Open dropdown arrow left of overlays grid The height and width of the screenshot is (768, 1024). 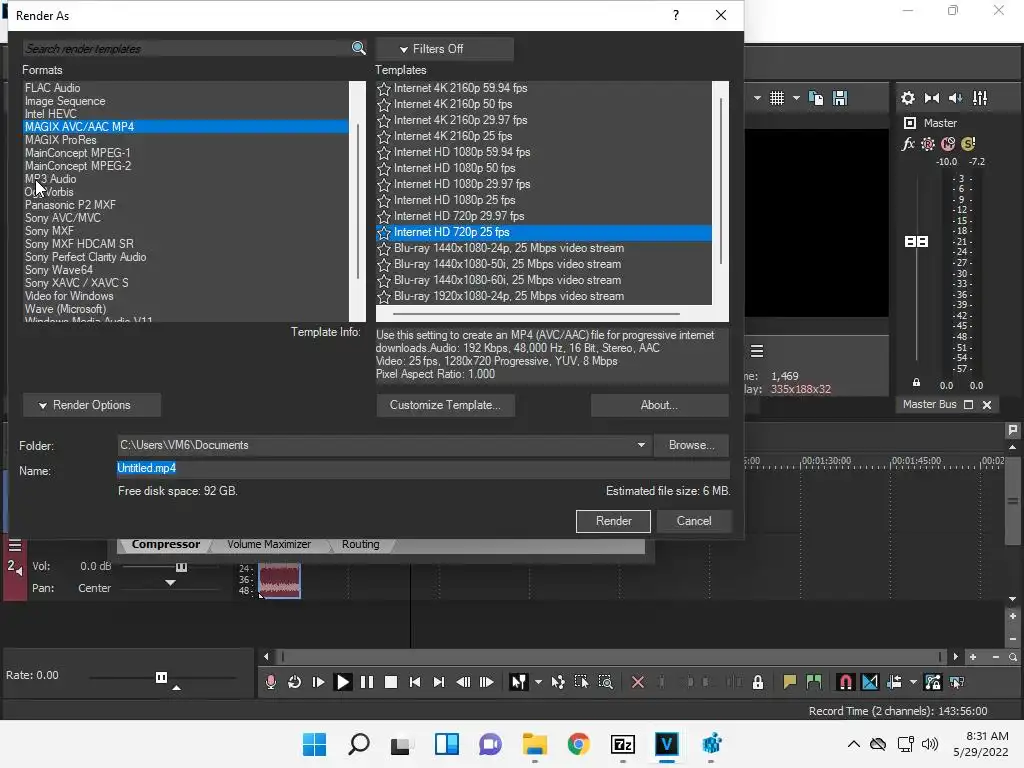point(757,99)
